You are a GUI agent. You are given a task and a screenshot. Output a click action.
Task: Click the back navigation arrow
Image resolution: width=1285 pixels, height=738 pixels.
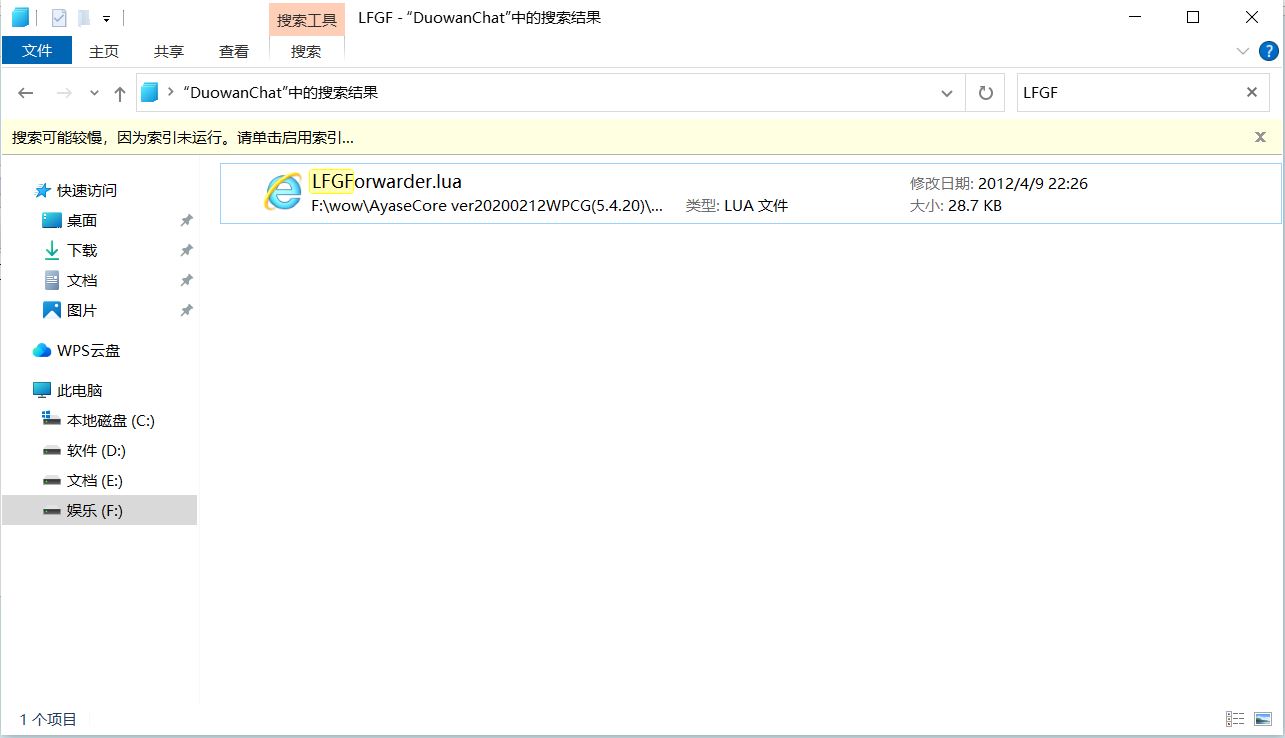coord(26,93)
